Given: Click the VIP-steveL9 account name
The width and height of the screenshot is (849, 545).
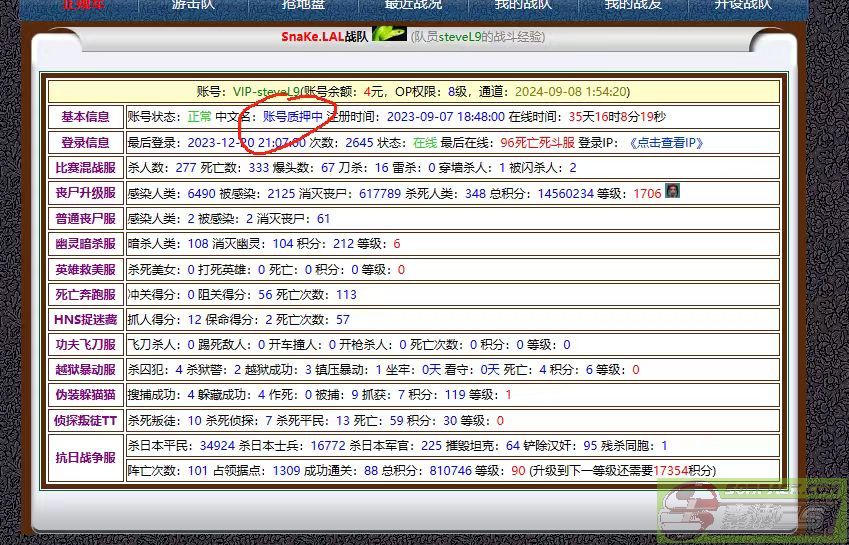Looking at the screenshot, I should 266,91.
